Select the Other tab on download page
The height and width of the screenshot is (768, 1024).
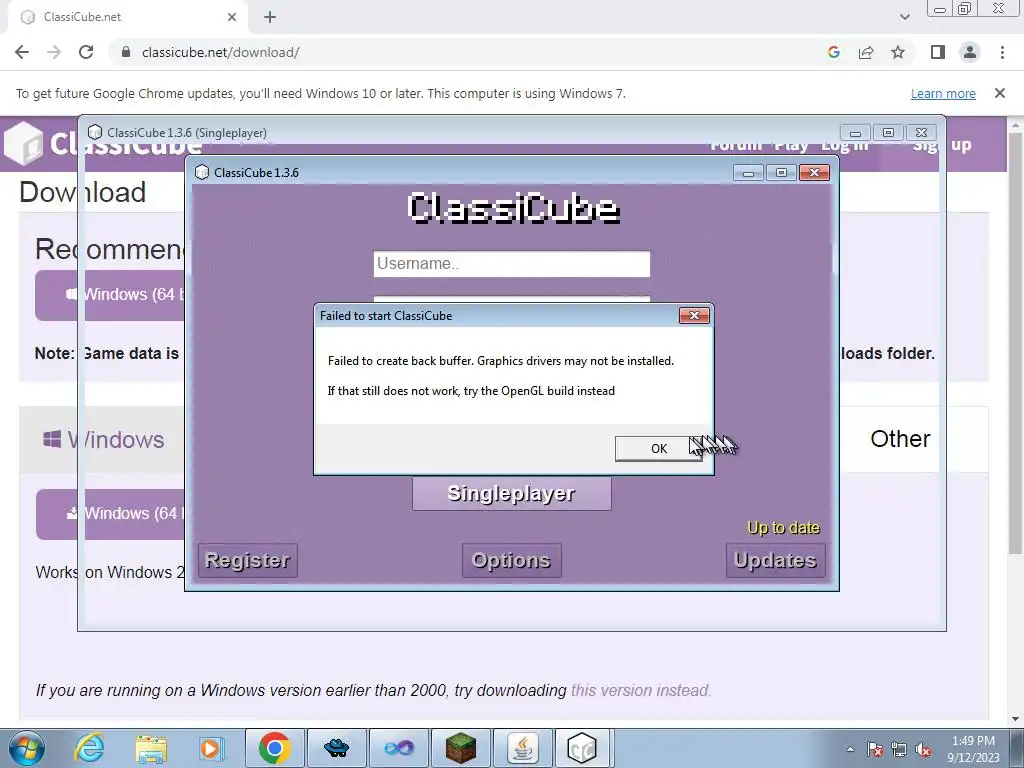click(900, 439)
